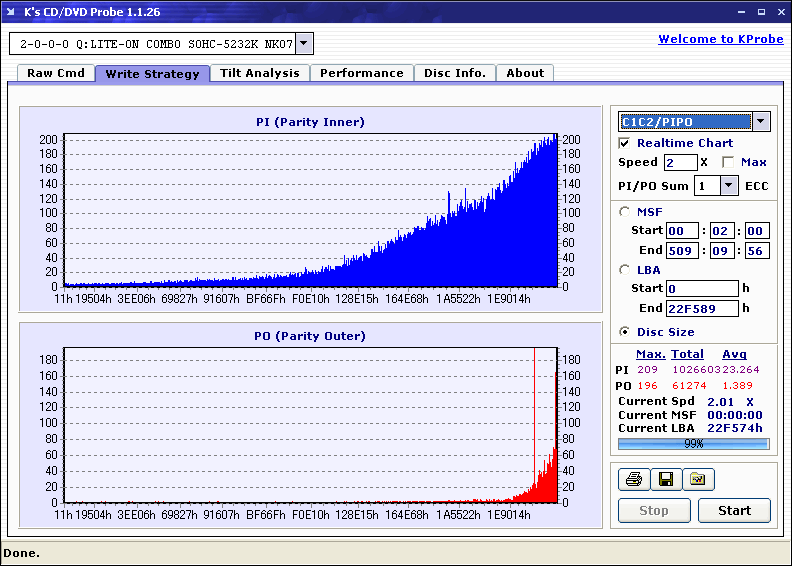Expand the PI/PO Sum dropdown
Image resolution: width=792 pixels, height=566 pixels.
coord(728,186)
